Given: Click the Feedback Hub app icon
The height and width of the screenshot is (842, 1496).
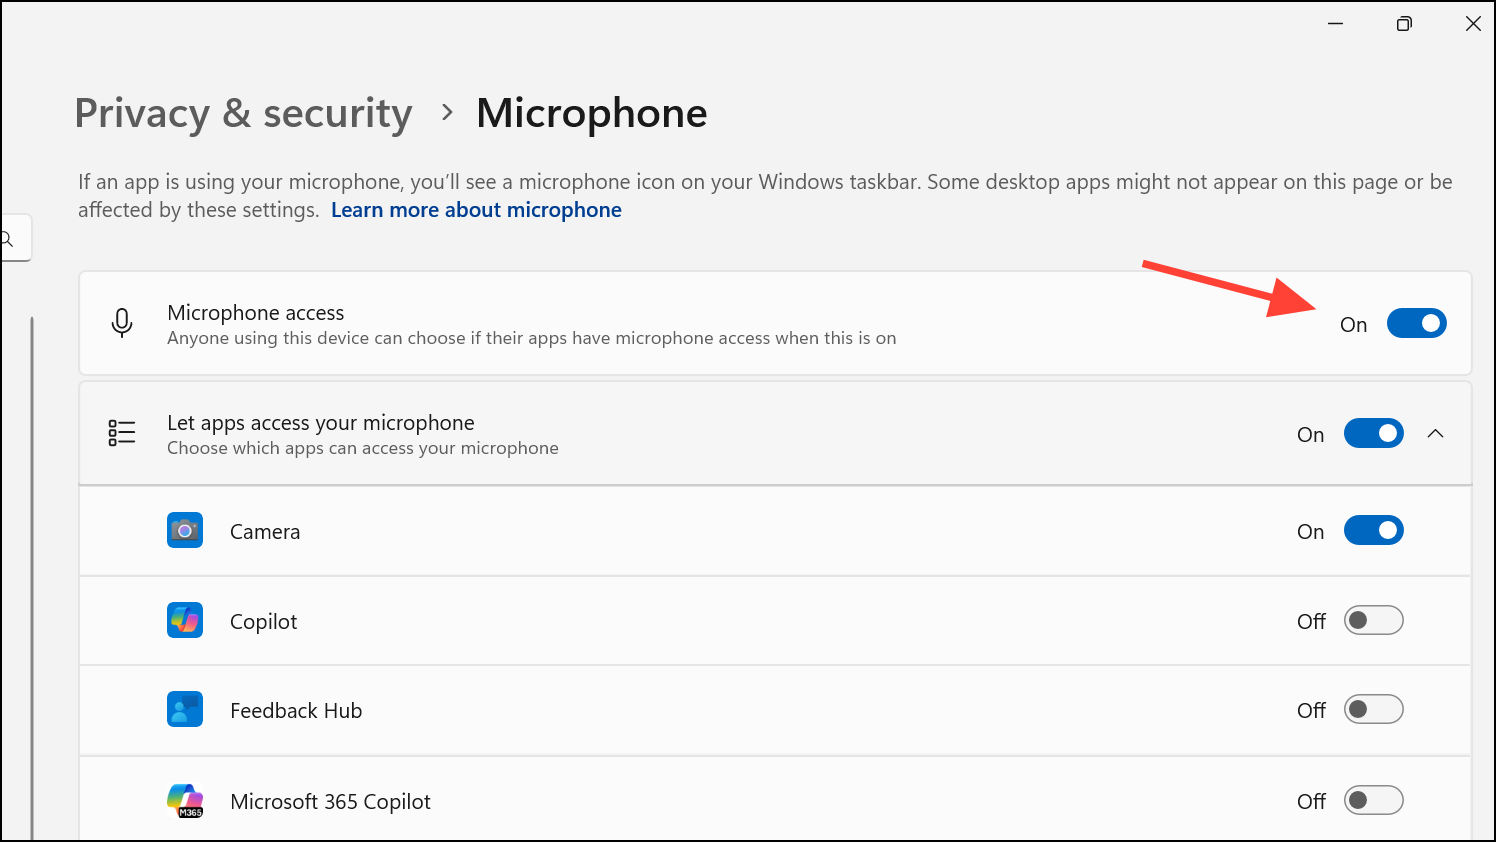Looking at the screenshot, I should (x=185, y=710).
